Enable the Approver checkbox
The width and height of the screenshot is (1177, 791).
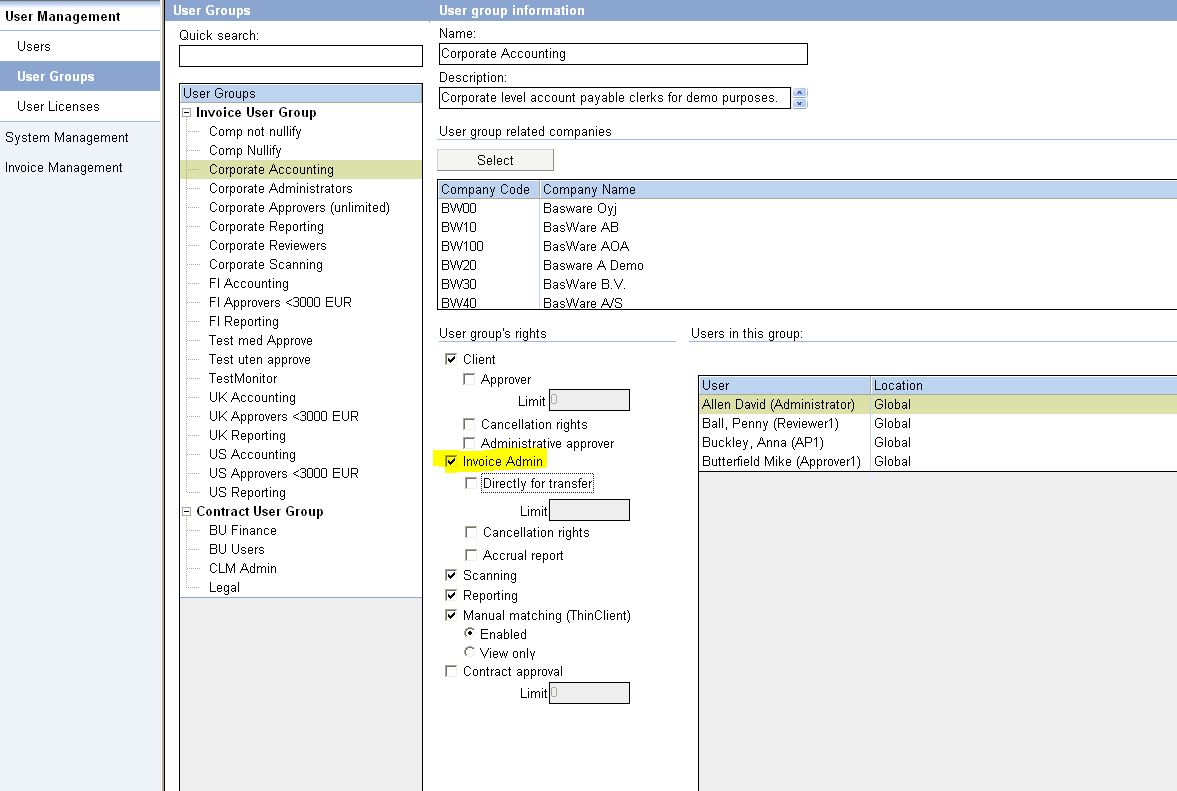[x=468, y=379]
